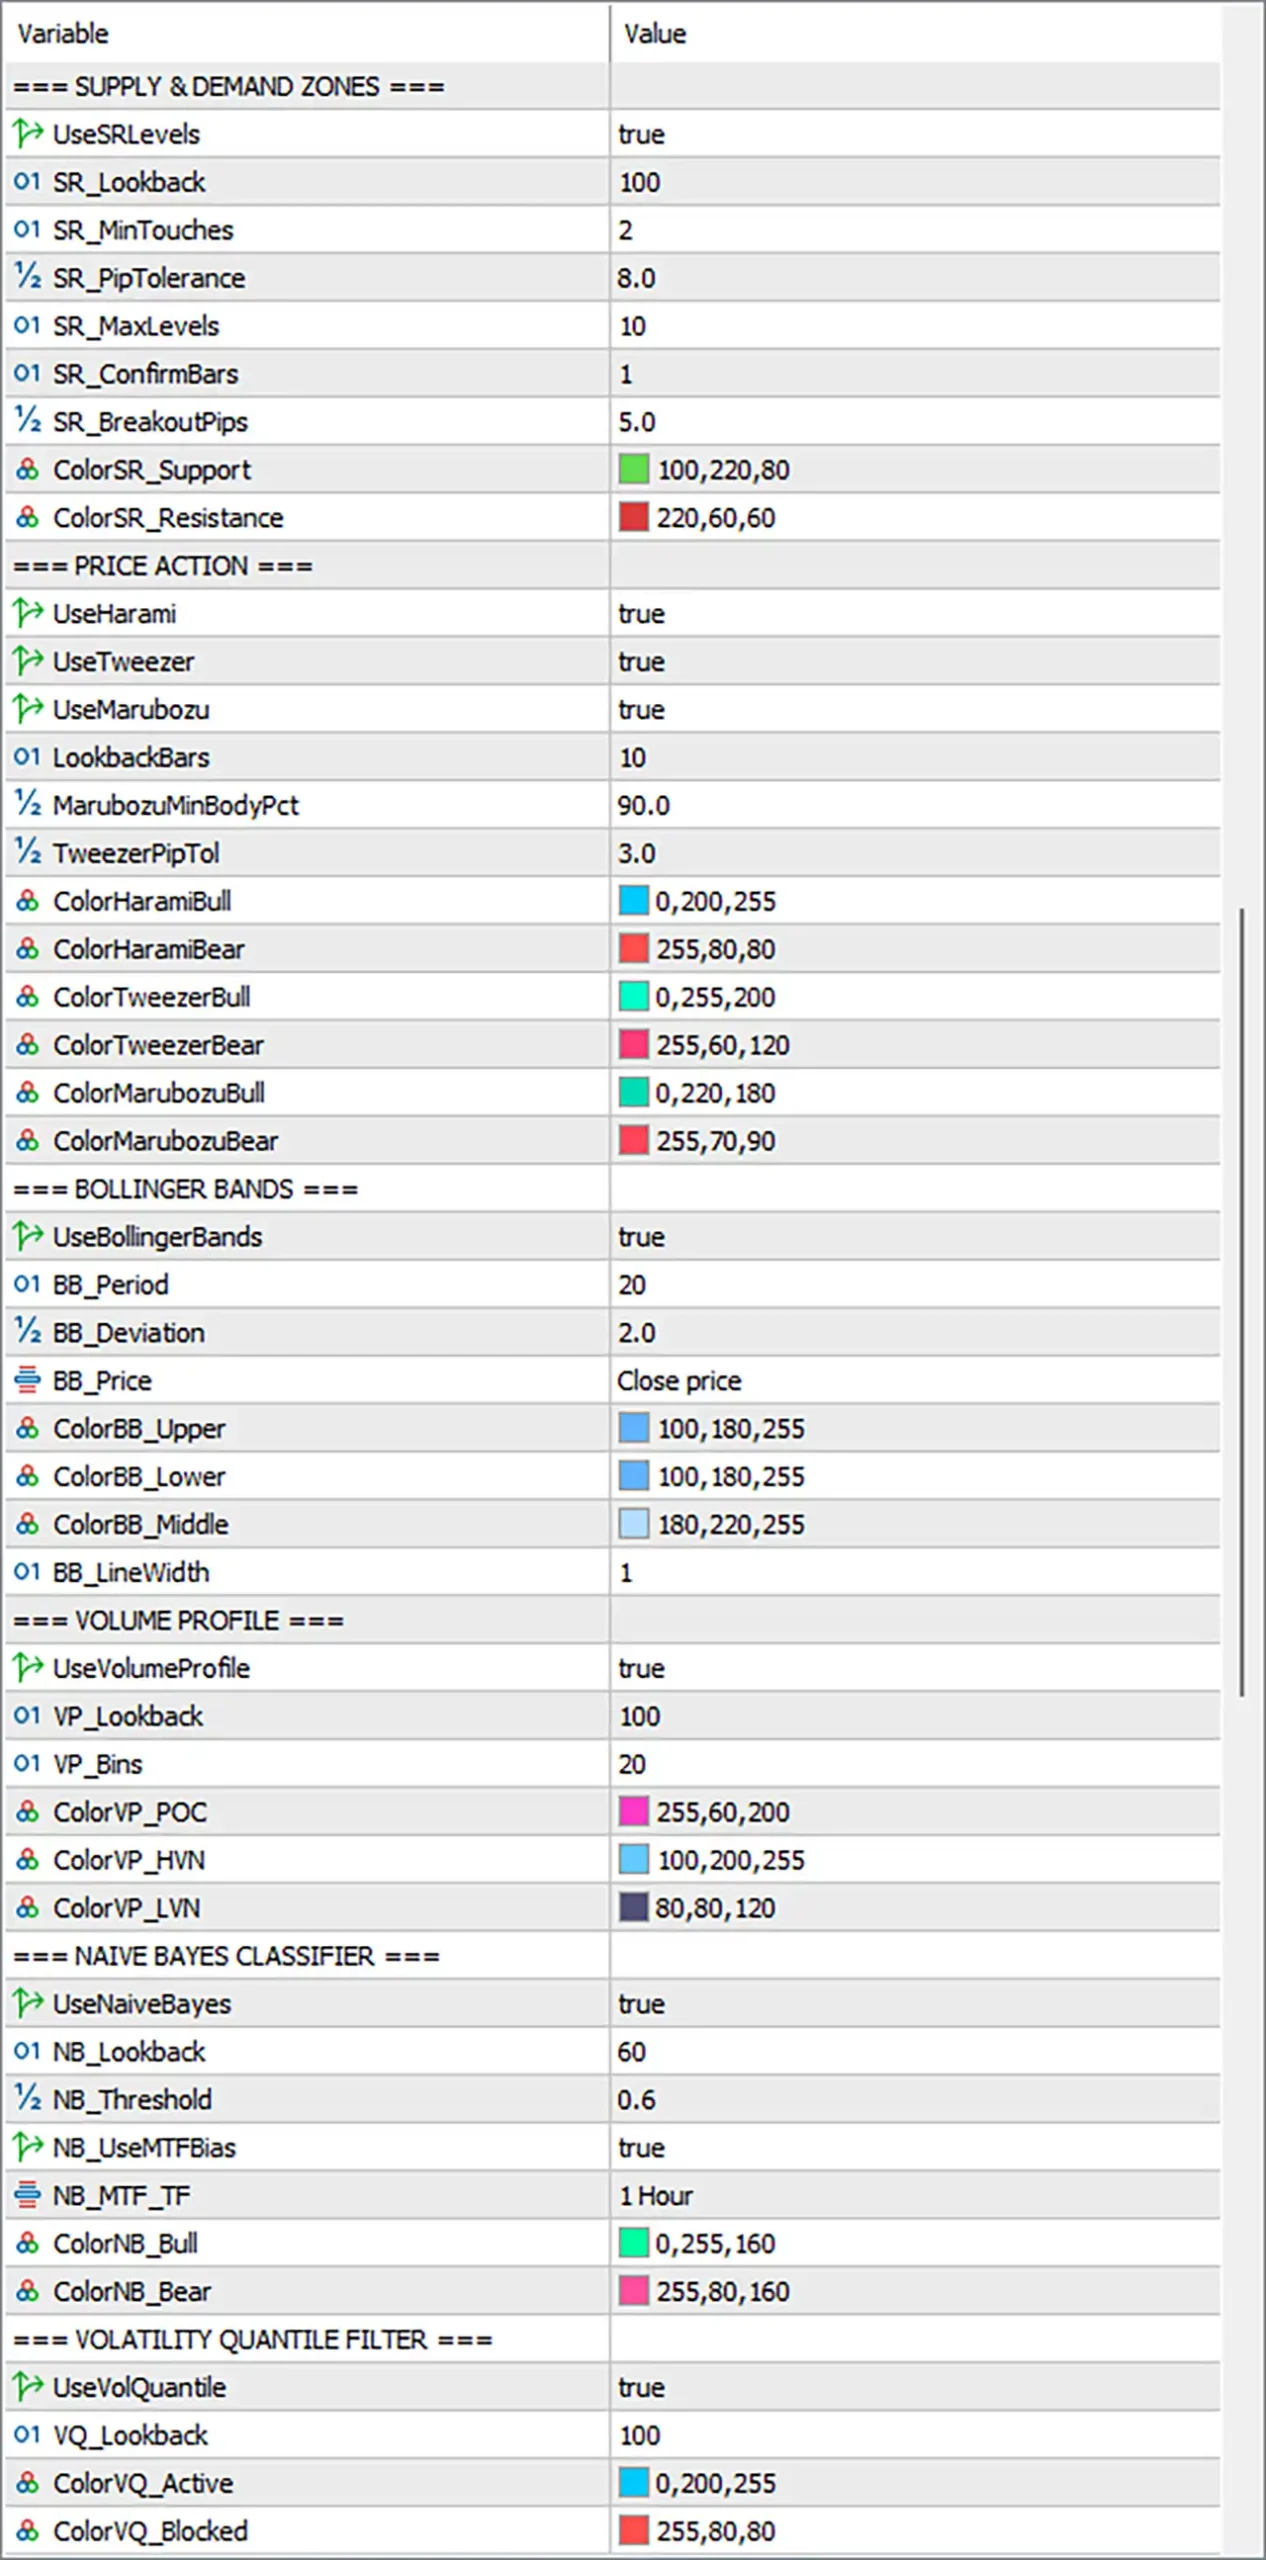The image size is (1266, 2560).
Task: Click the boolean icon beside UseTweezer
Action: click(28, 661)
